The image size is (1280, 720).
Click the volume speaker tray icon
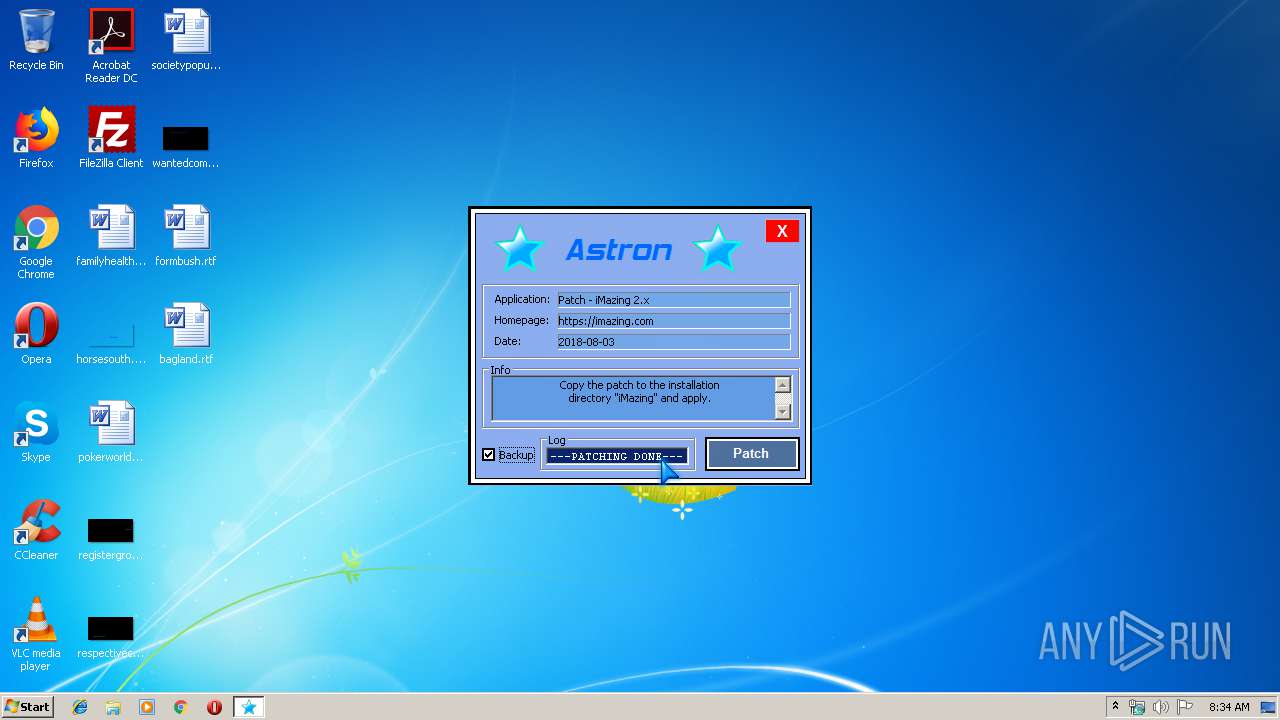(x=1160, y=707)
